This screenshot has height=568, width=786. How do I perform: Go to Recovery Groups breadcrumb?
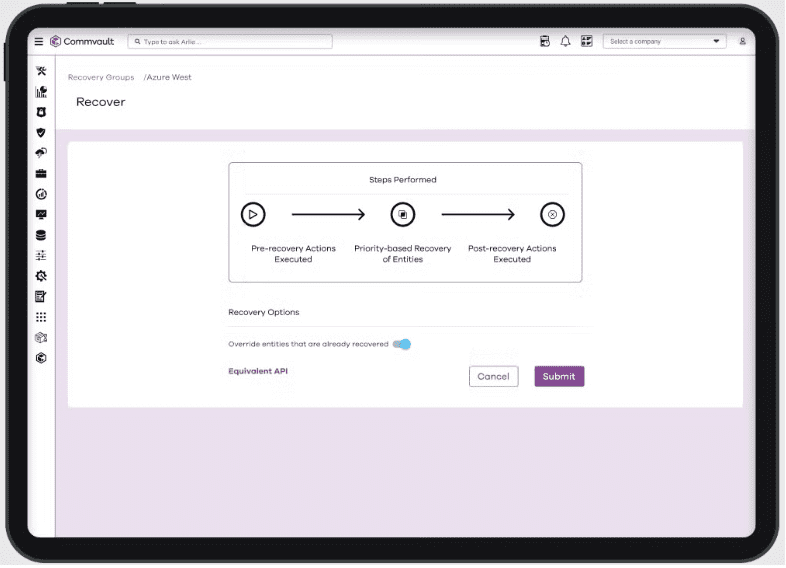click(x=101, y=77)
